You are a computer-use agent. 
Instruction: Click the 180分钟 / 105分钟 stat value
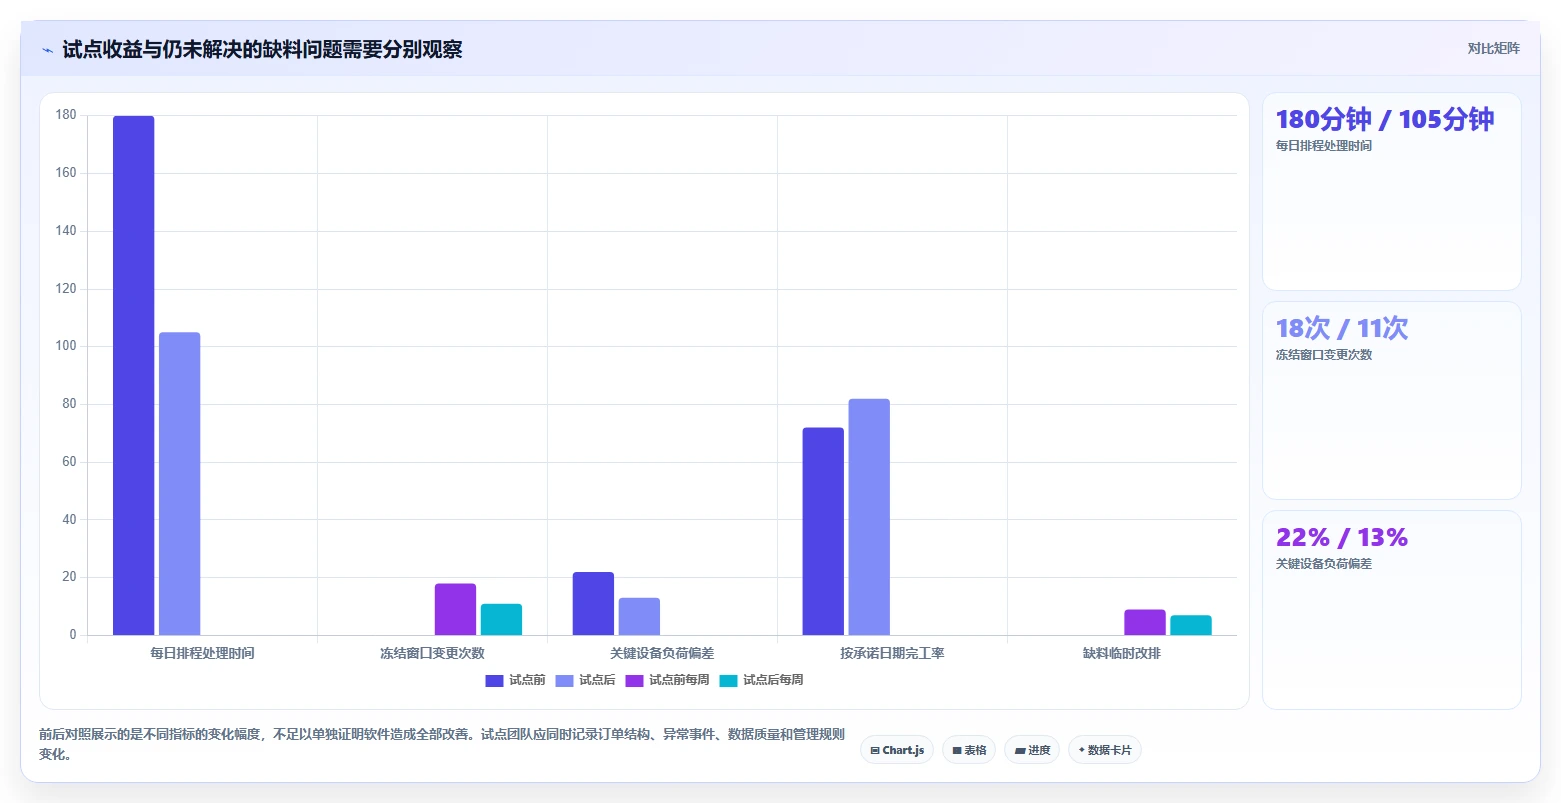pos(1385,119)
